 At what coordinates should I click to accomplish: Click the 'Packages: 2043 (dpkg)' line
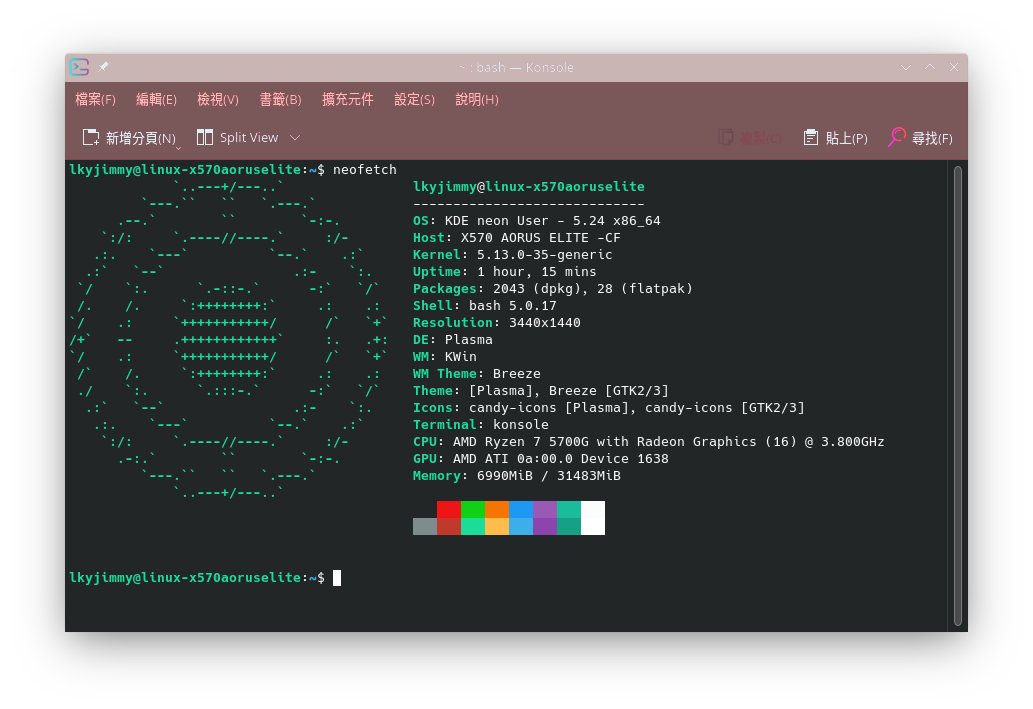point(552,289)
